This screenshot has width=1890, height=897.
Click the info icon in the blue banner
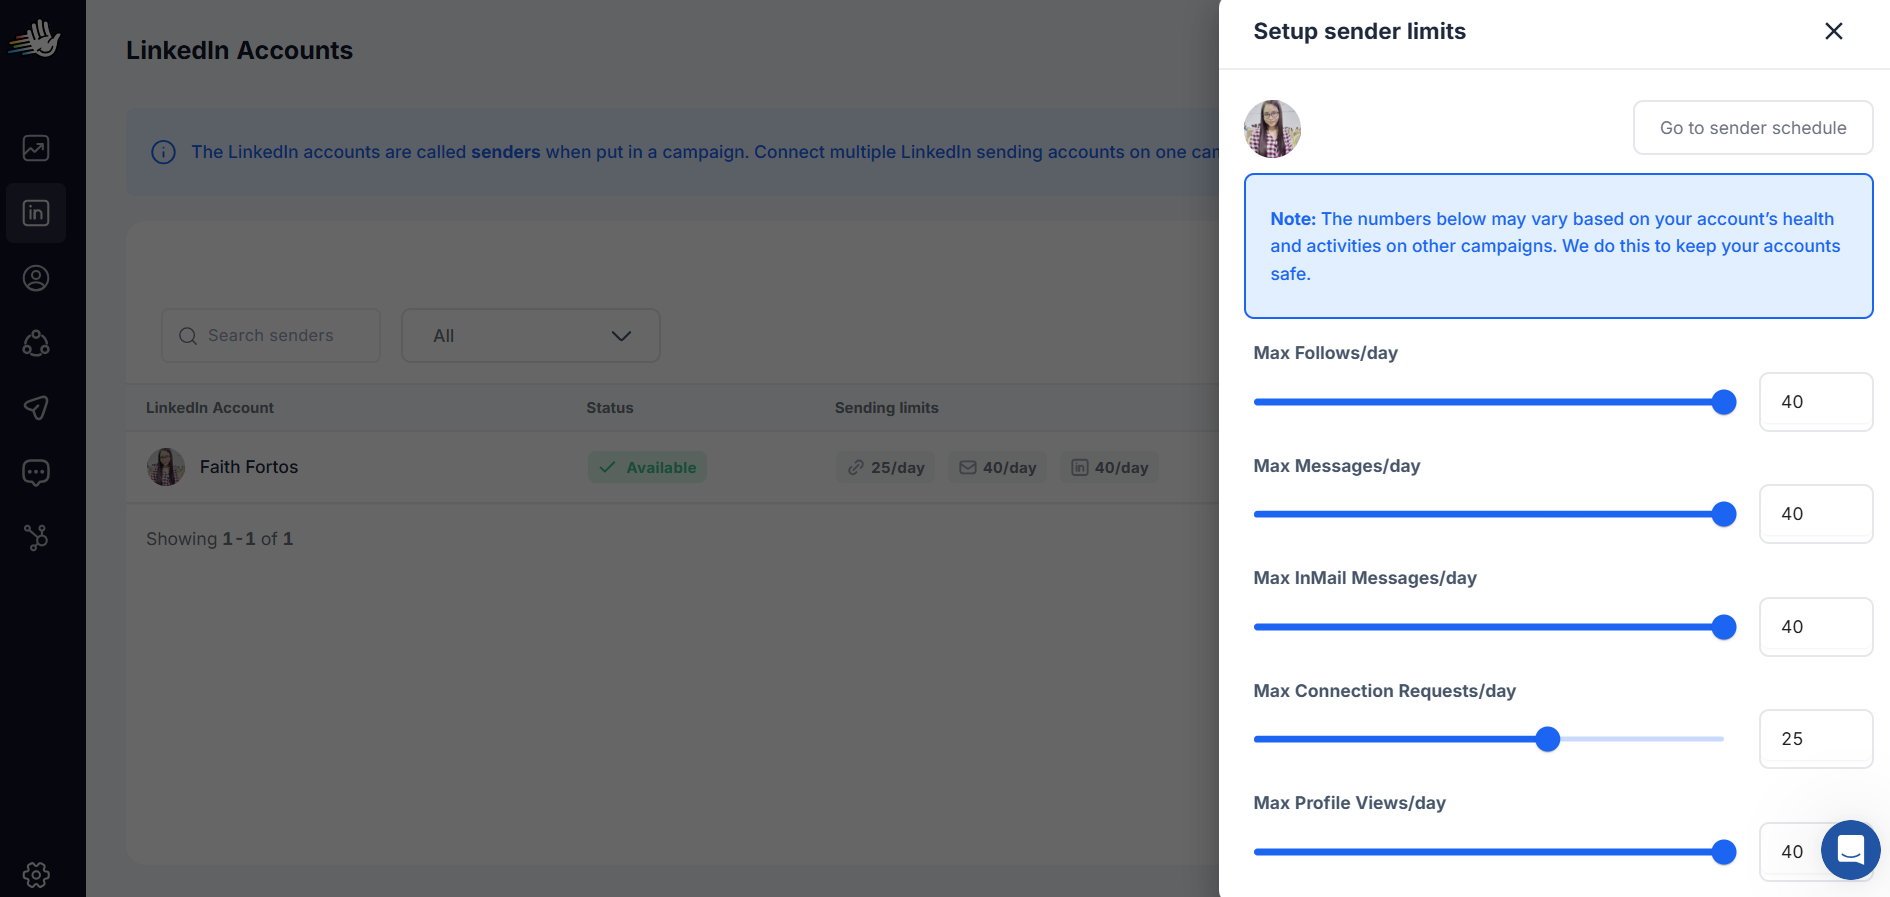(x=163, y=152)
